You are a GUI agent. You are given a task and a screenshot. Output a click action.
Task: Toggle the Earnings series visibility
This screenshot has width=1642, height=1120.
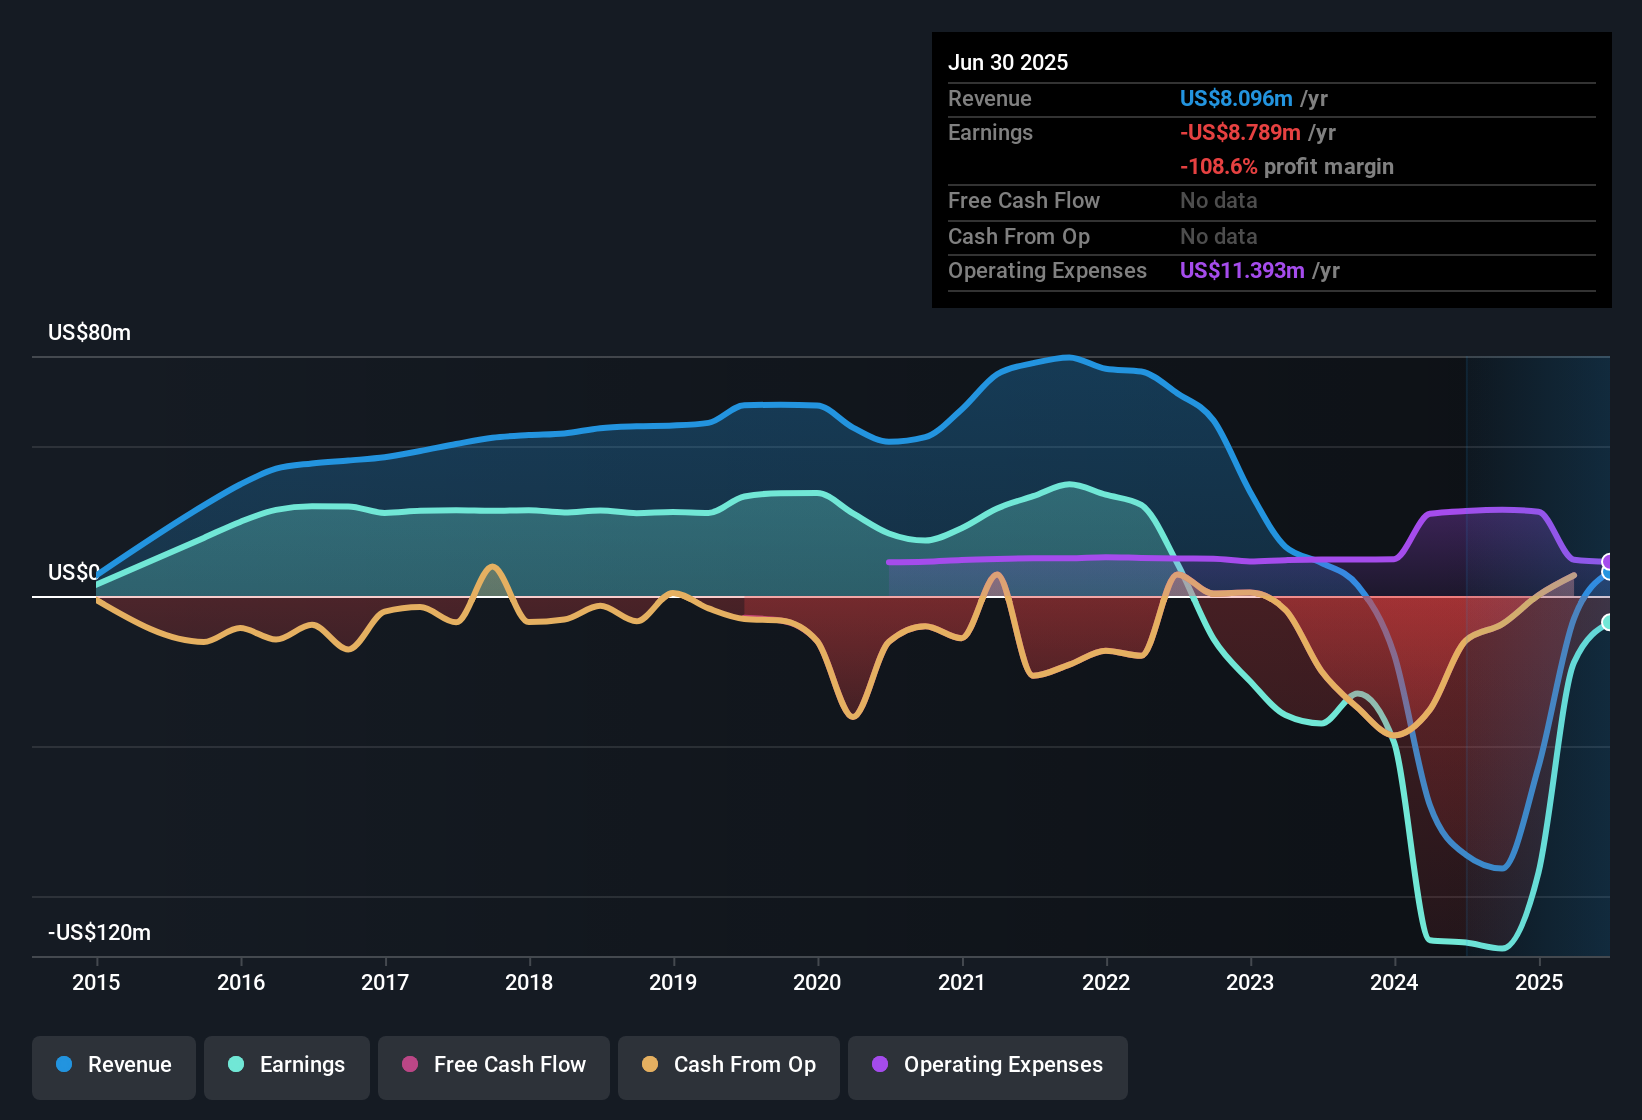coord(286,1065)
